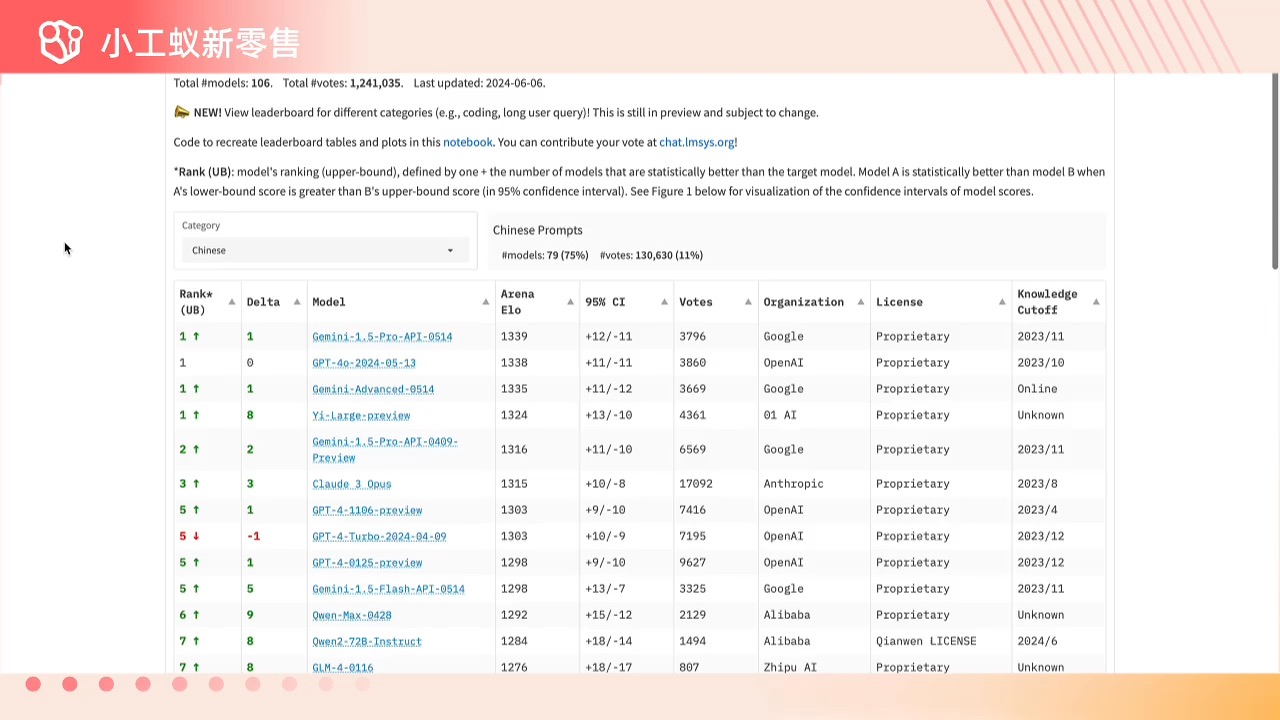Select votes value 9627

[x=692, y=563]
